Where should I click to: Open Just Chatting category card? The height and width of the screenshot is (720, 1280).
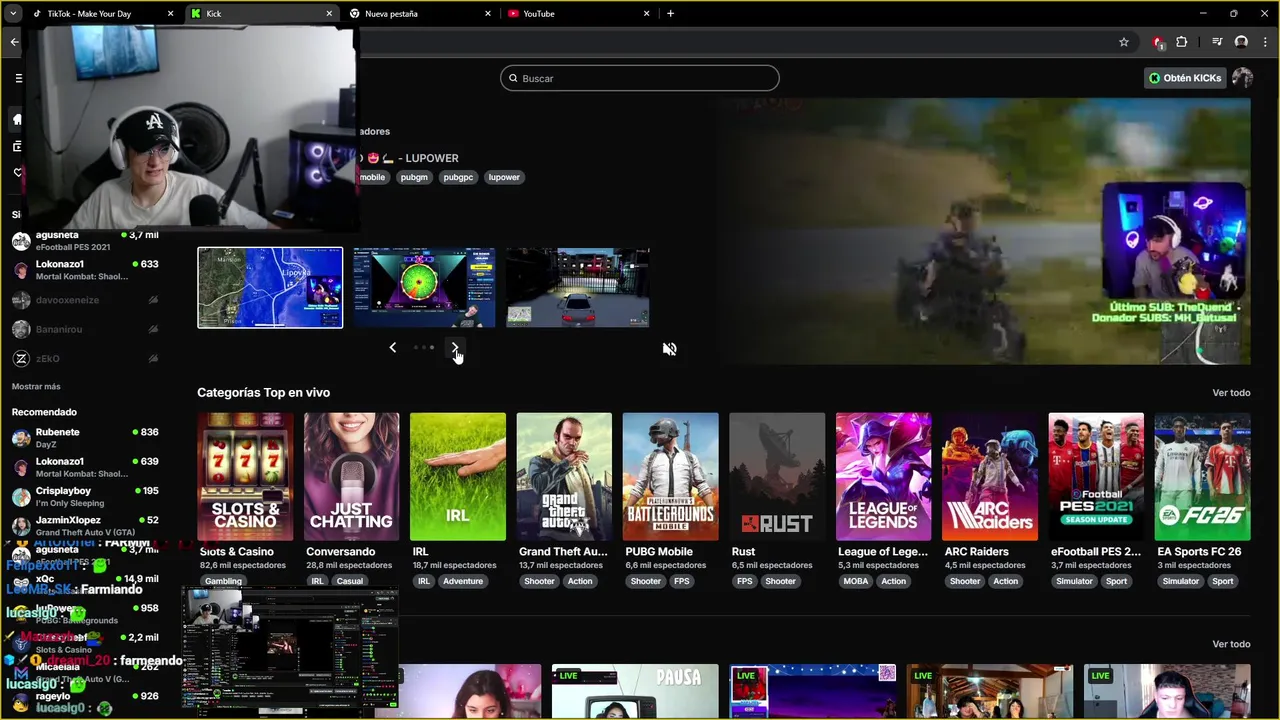click(351, 477)
